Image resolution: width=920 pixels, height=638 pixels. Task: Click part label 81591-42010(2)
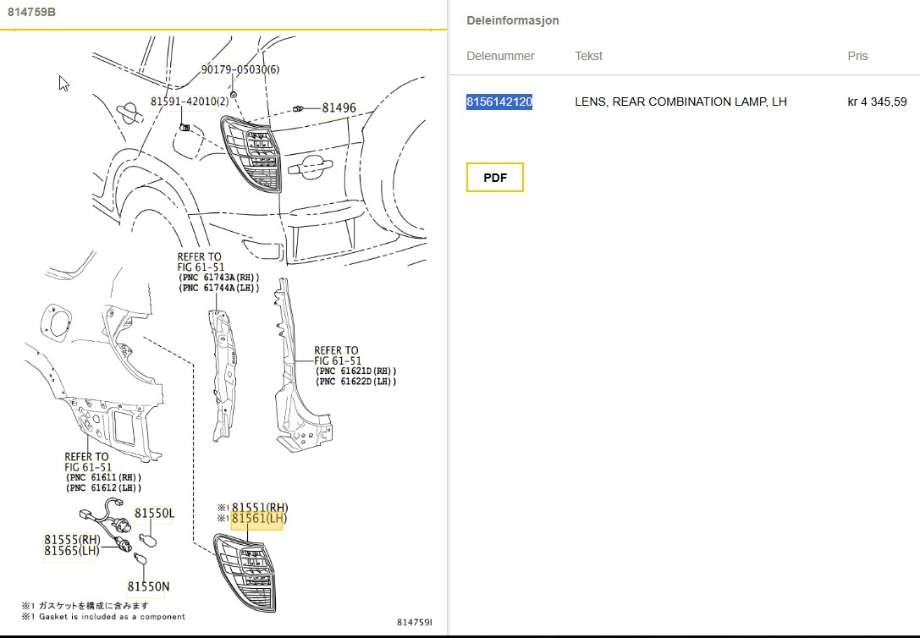190,101
